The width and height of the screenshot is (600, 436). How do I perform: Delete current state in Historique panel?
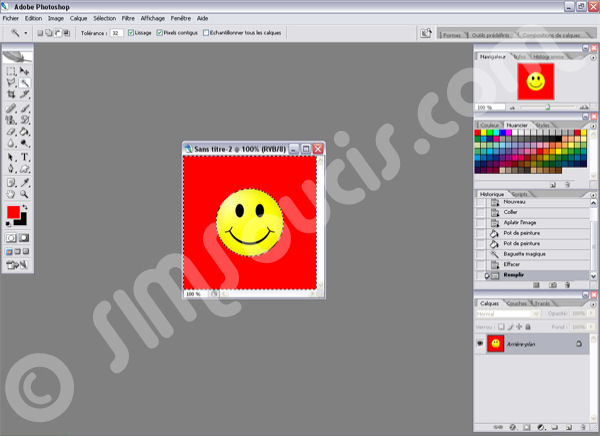click(x=568, y=285)
